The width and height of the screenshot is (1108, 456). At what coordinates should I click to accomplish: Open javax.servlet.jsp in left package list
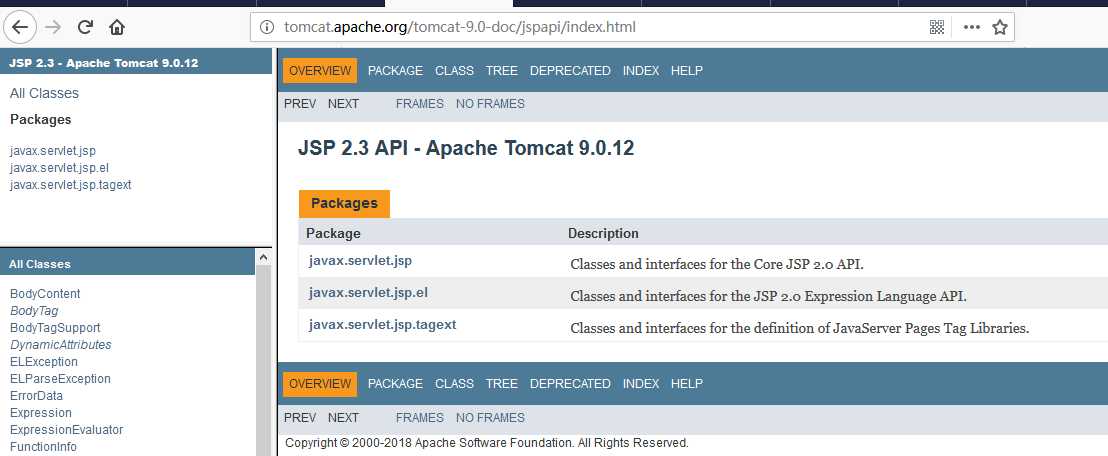[53, 151]
